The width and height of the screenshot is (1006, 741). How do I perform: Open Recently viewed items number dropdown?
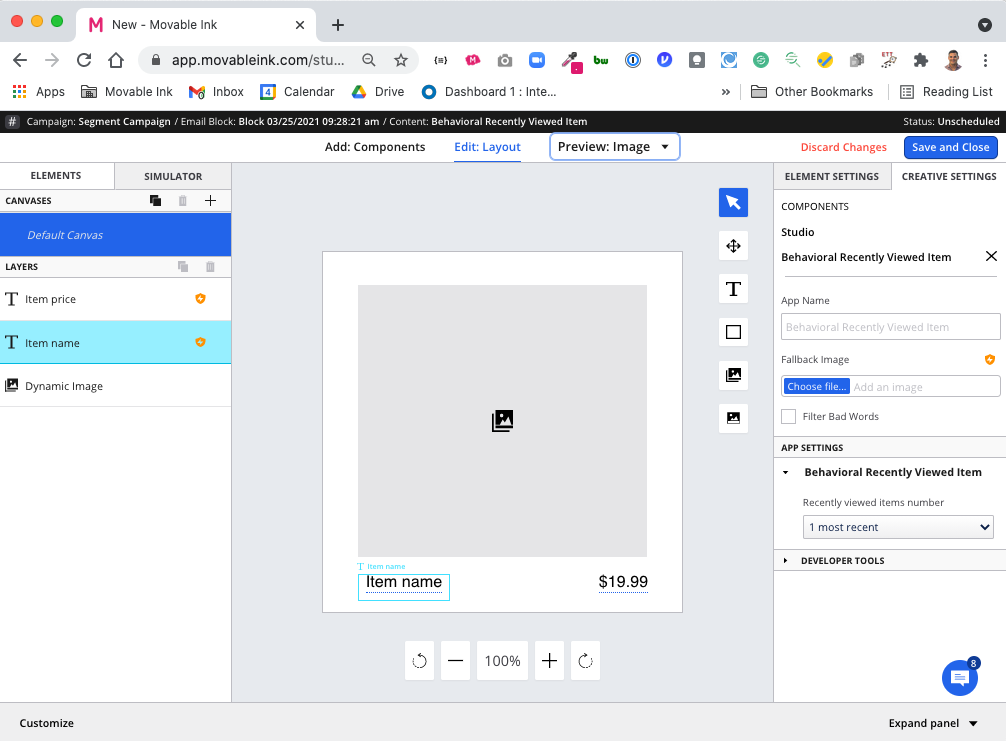(x=898, y=527)
